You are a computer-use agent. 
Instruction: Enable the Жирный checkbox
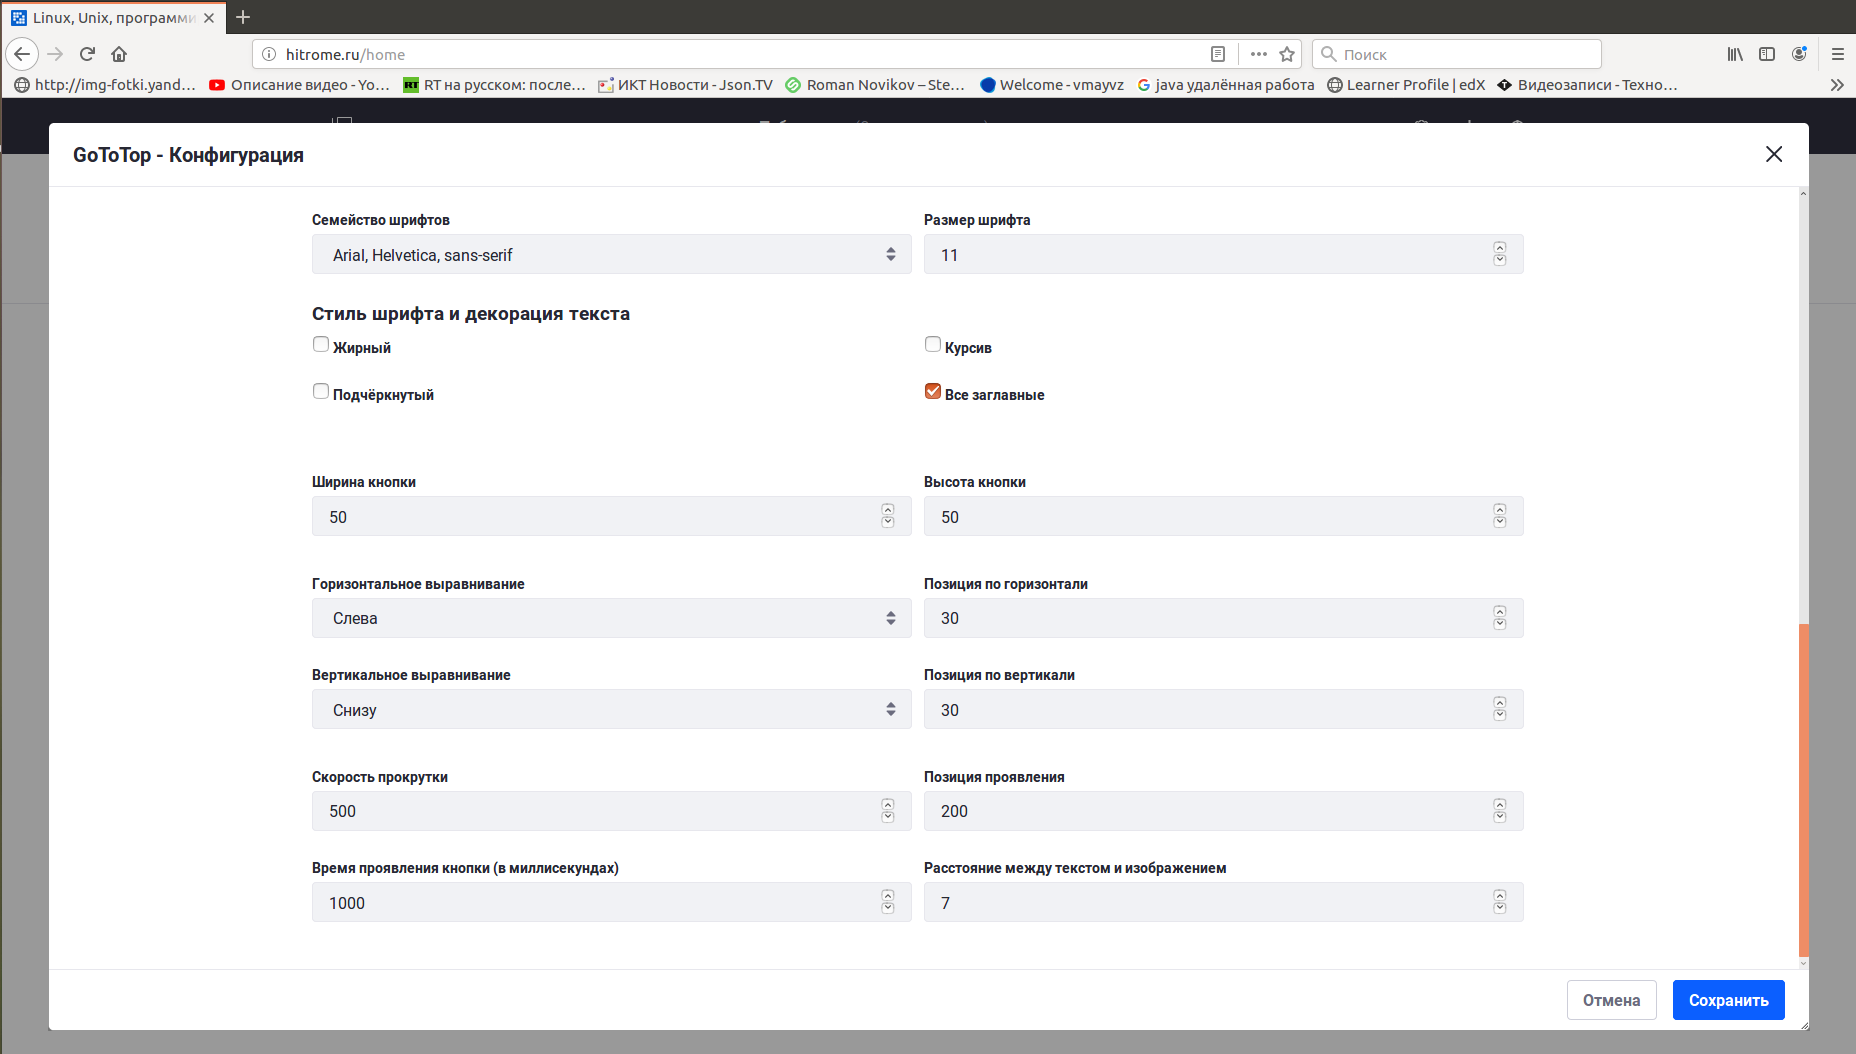[321, 345]
